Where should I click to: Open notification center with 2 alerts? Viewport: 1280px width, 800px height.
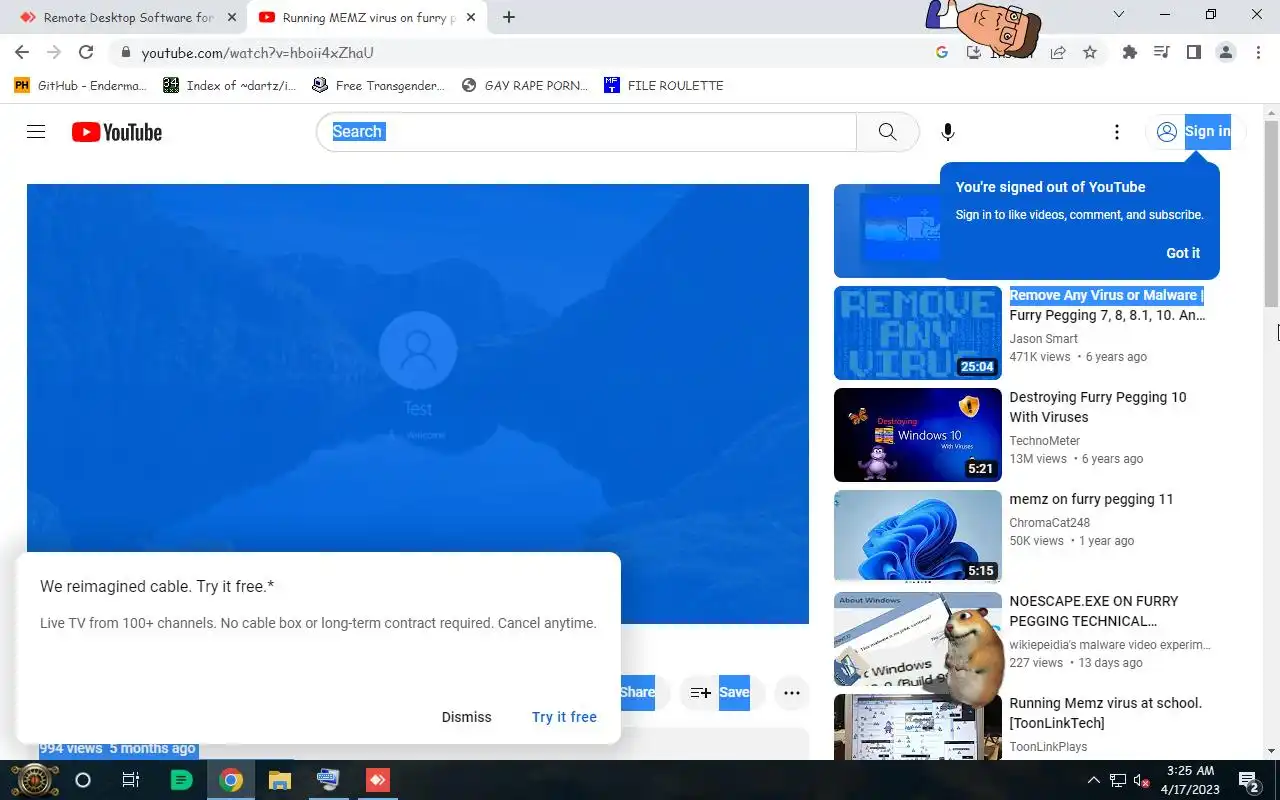click(x=1249, y=780)
